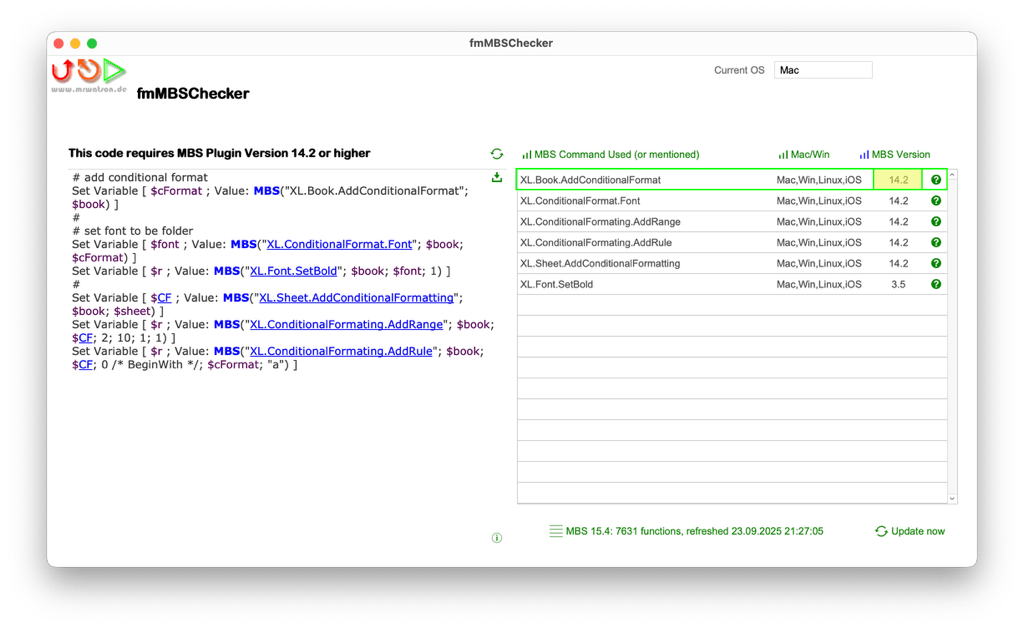
Task: Open help for XL.Font.SetBold via its question mark
Action: pyautogui.click(x=935, y=283)
